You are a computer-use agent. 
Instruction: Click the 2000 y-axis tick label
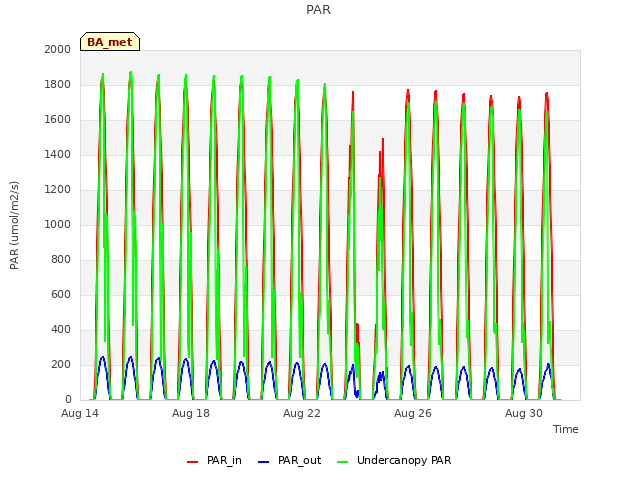pyautogui.click(x=58, y=49)
